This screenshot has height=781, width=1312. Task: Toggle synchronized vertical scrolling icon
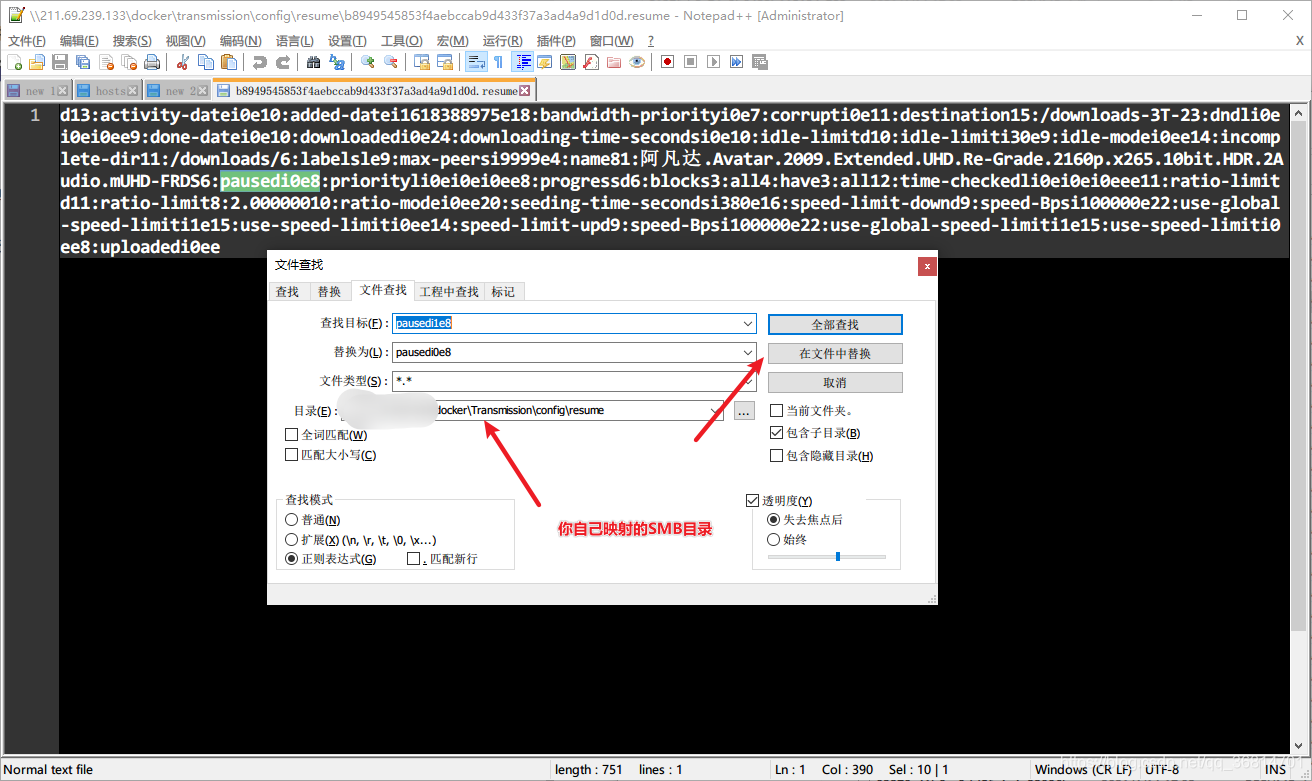pos(422,62)
